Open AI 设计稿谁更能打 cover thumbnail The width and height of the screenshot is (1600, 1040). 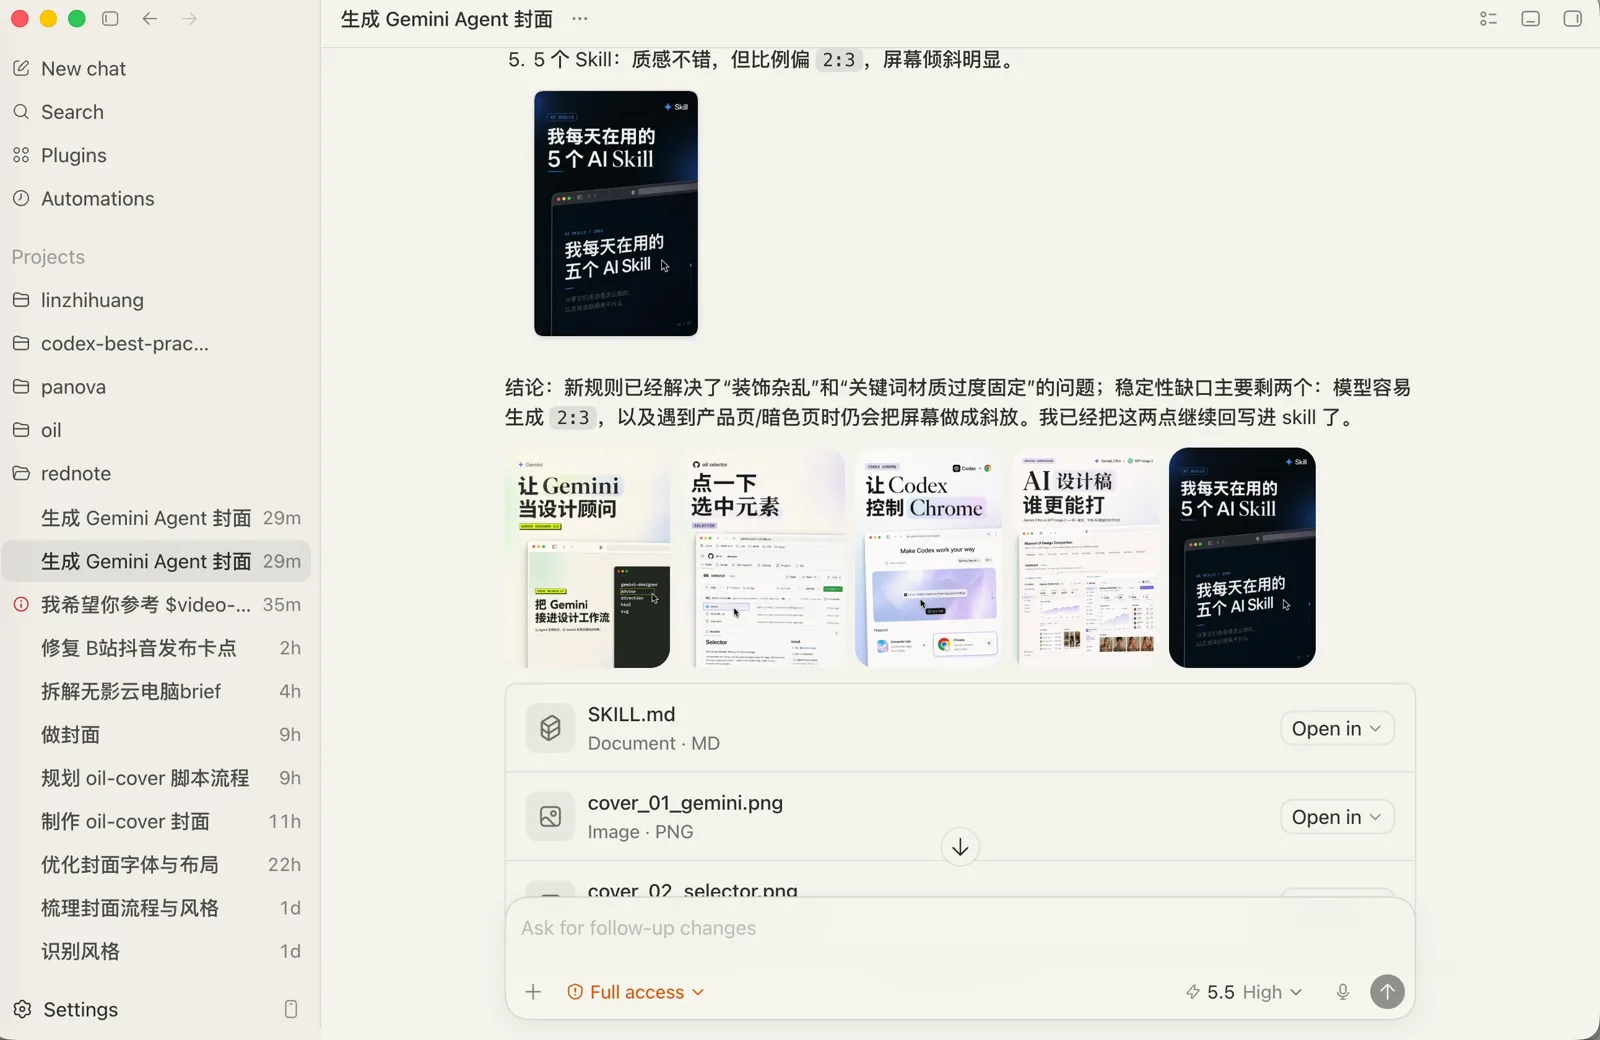[x=1086, y=558]
